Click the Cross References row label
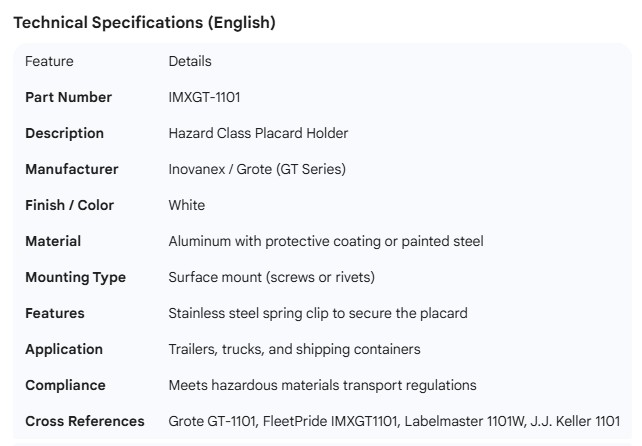Screen dimensions: 642x446 pyautogui.click(x=84, y=421)
